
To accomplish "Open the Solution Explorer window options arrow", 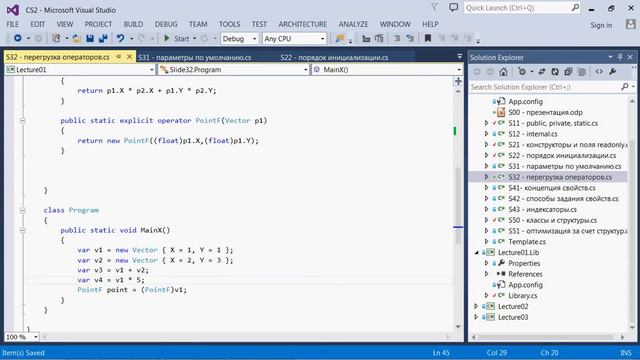I will 610,57.
